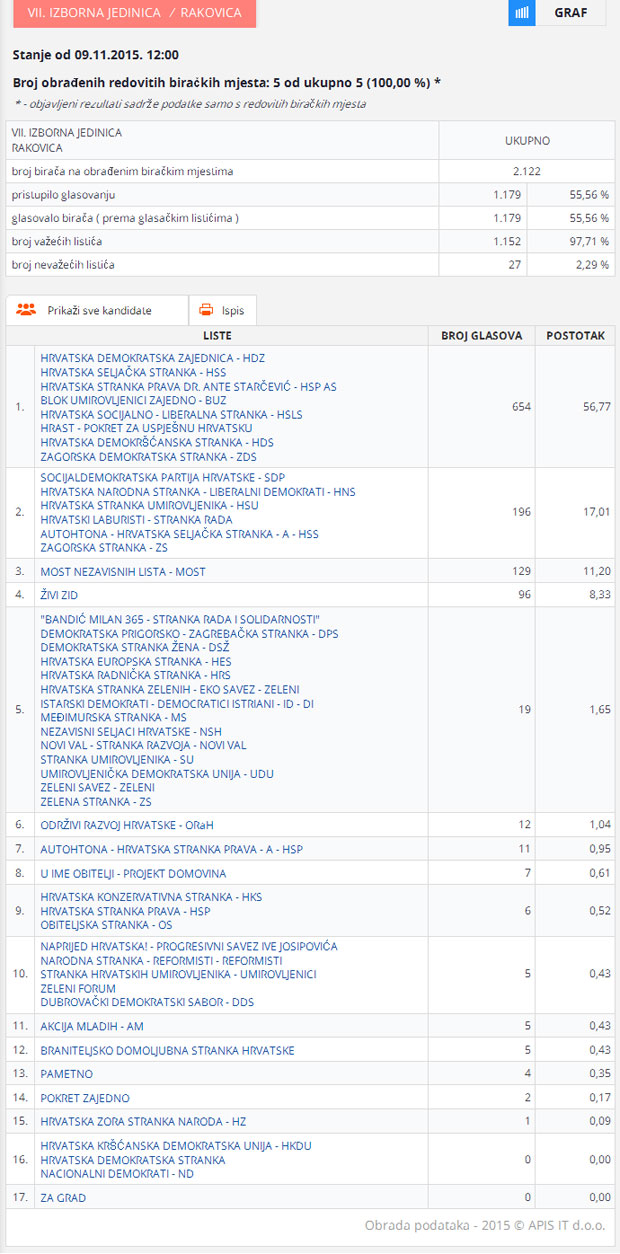620x1254 pixels.
Task: Select MOST nezavisnih lista - MOST
Action: (x=122, y=571)
